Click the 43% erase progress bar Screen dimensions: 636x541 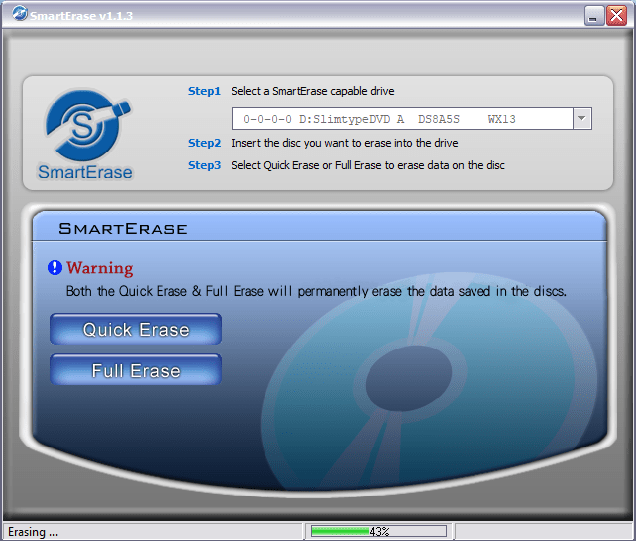379,531
